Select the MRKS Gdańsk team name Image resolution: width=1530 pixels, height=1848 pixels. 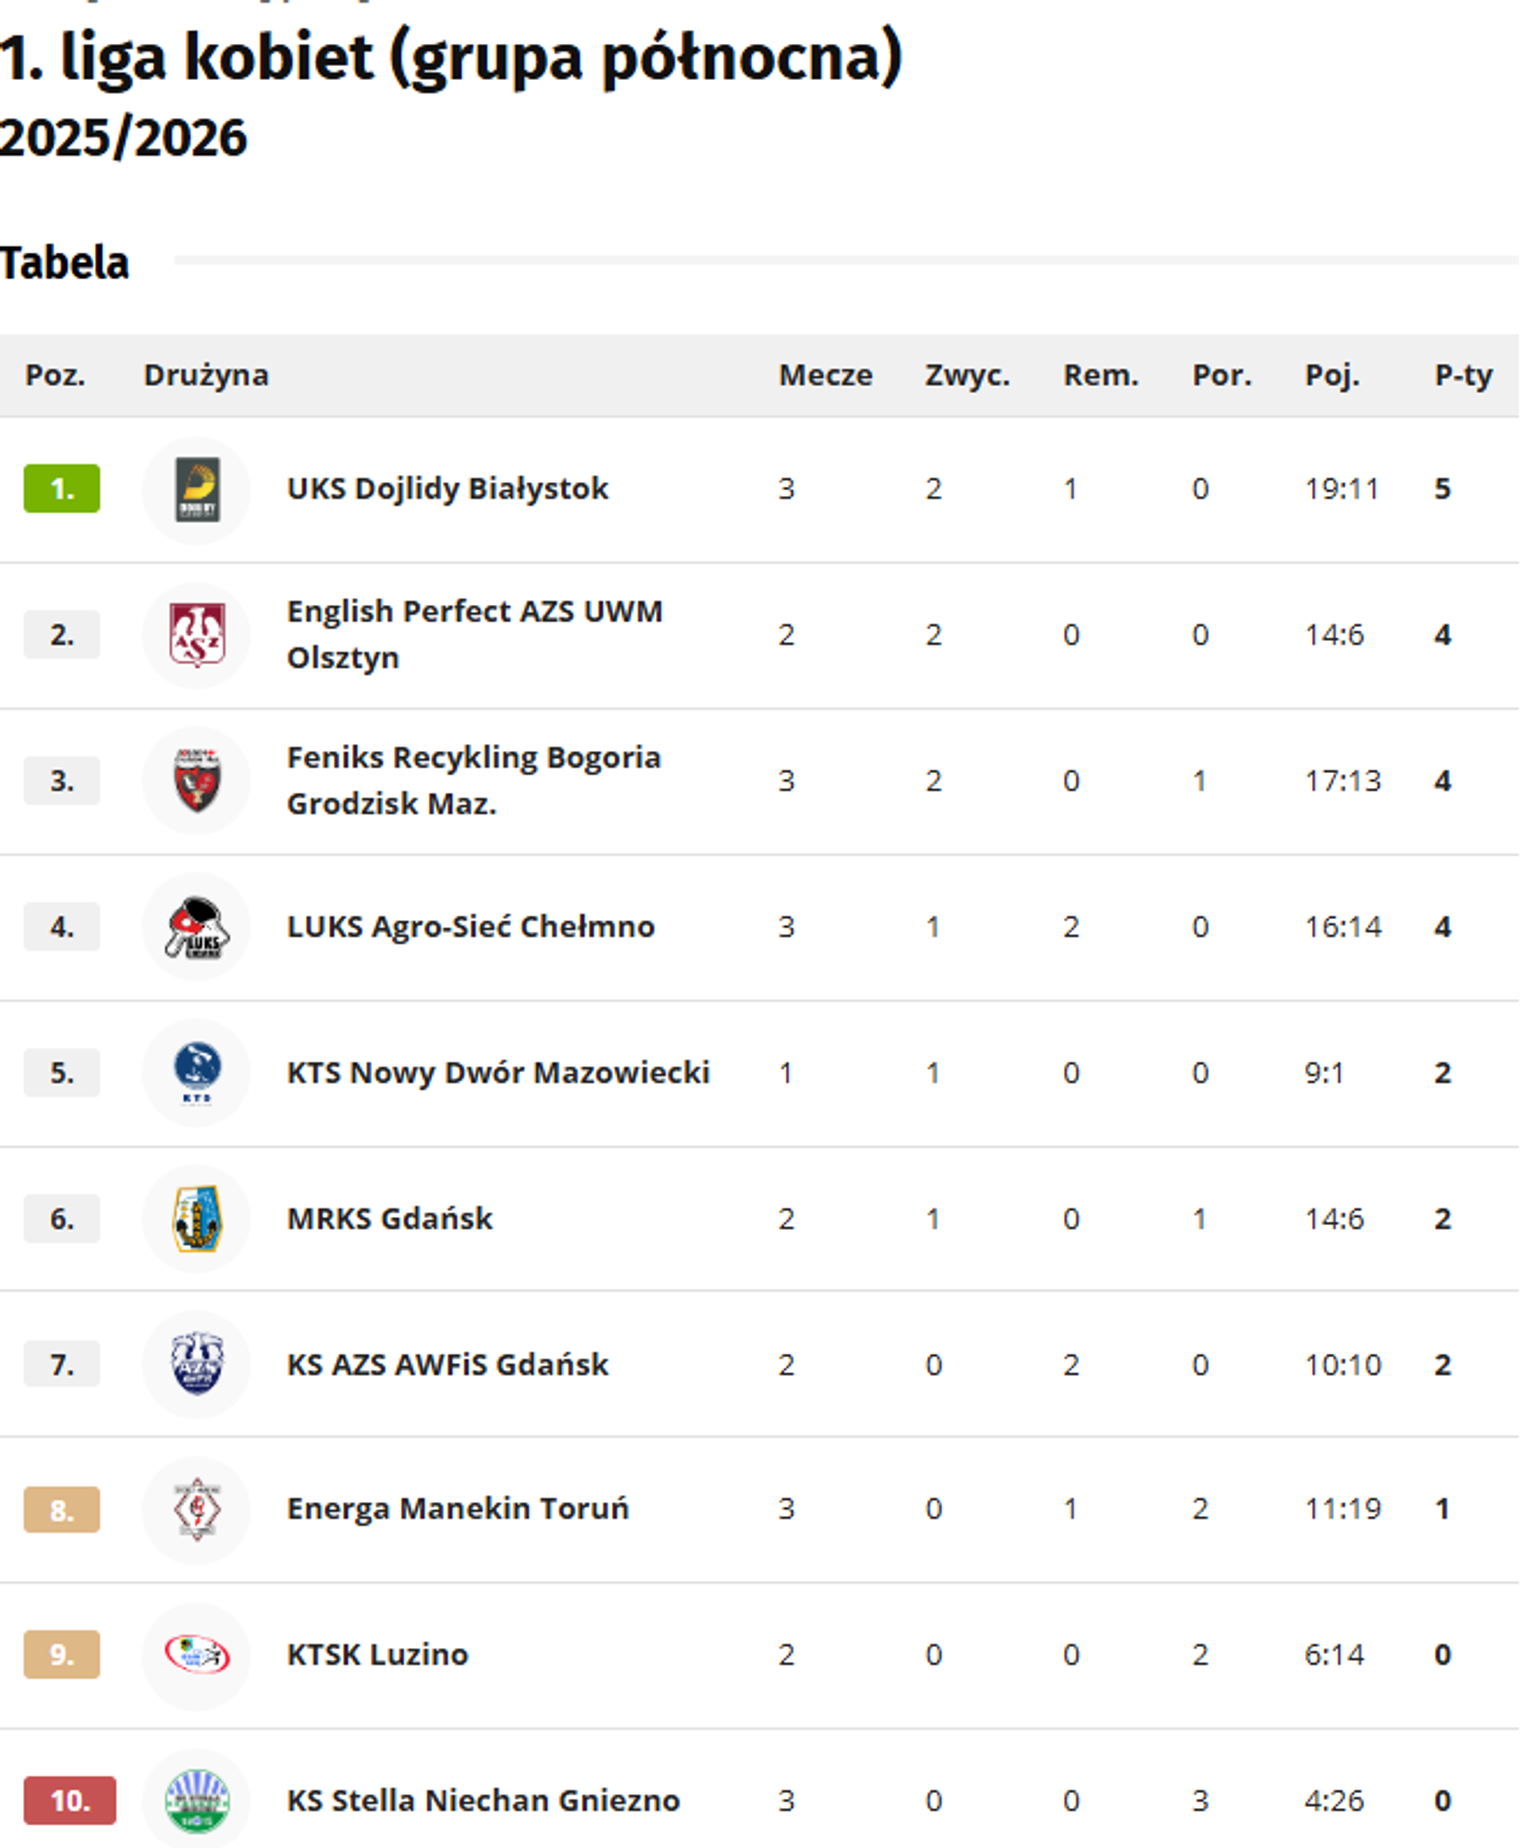click(x=389, y=1219)
